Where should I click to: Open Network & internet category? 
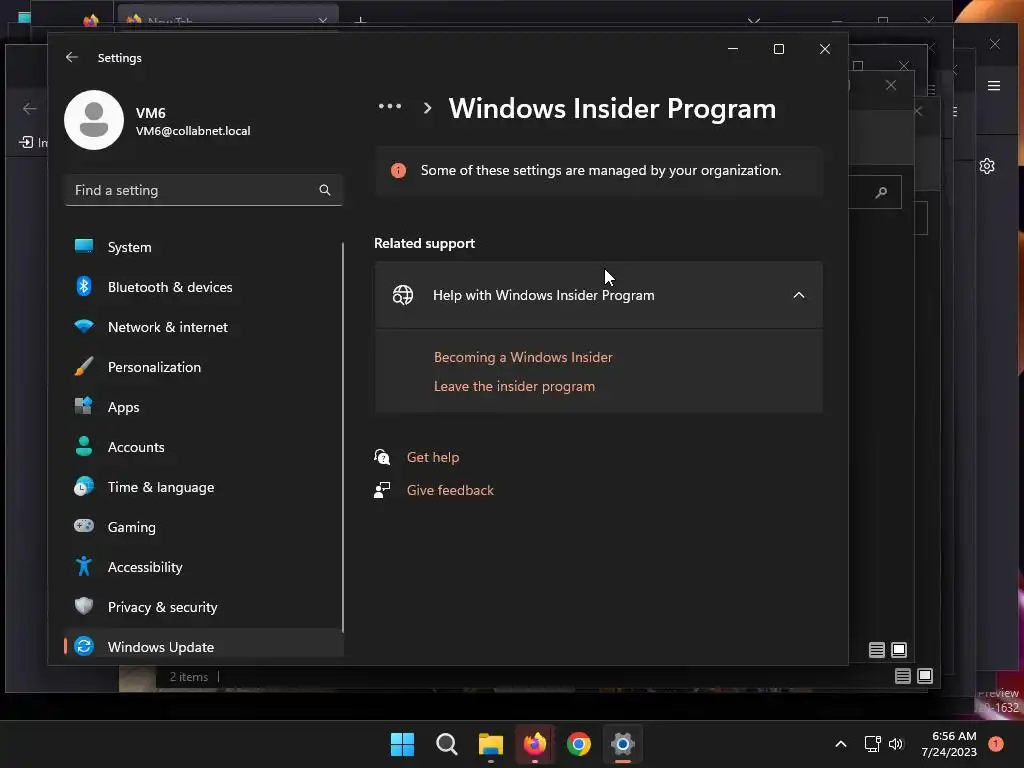[204, 327]
